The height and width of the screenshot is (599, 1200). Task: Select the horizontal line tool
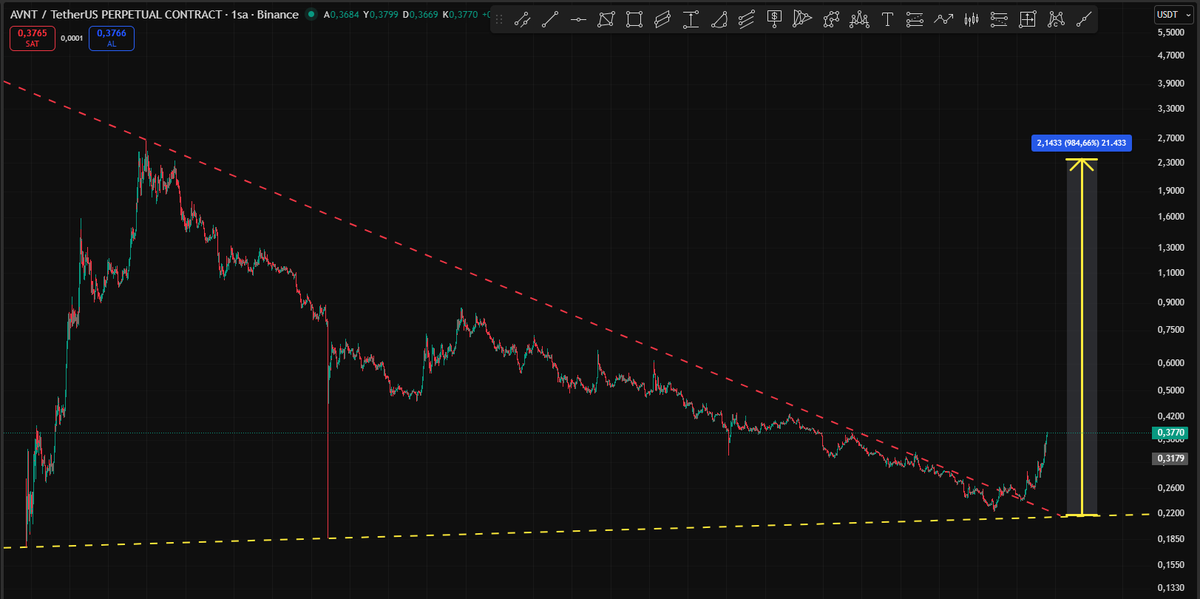tap(578, 19)
